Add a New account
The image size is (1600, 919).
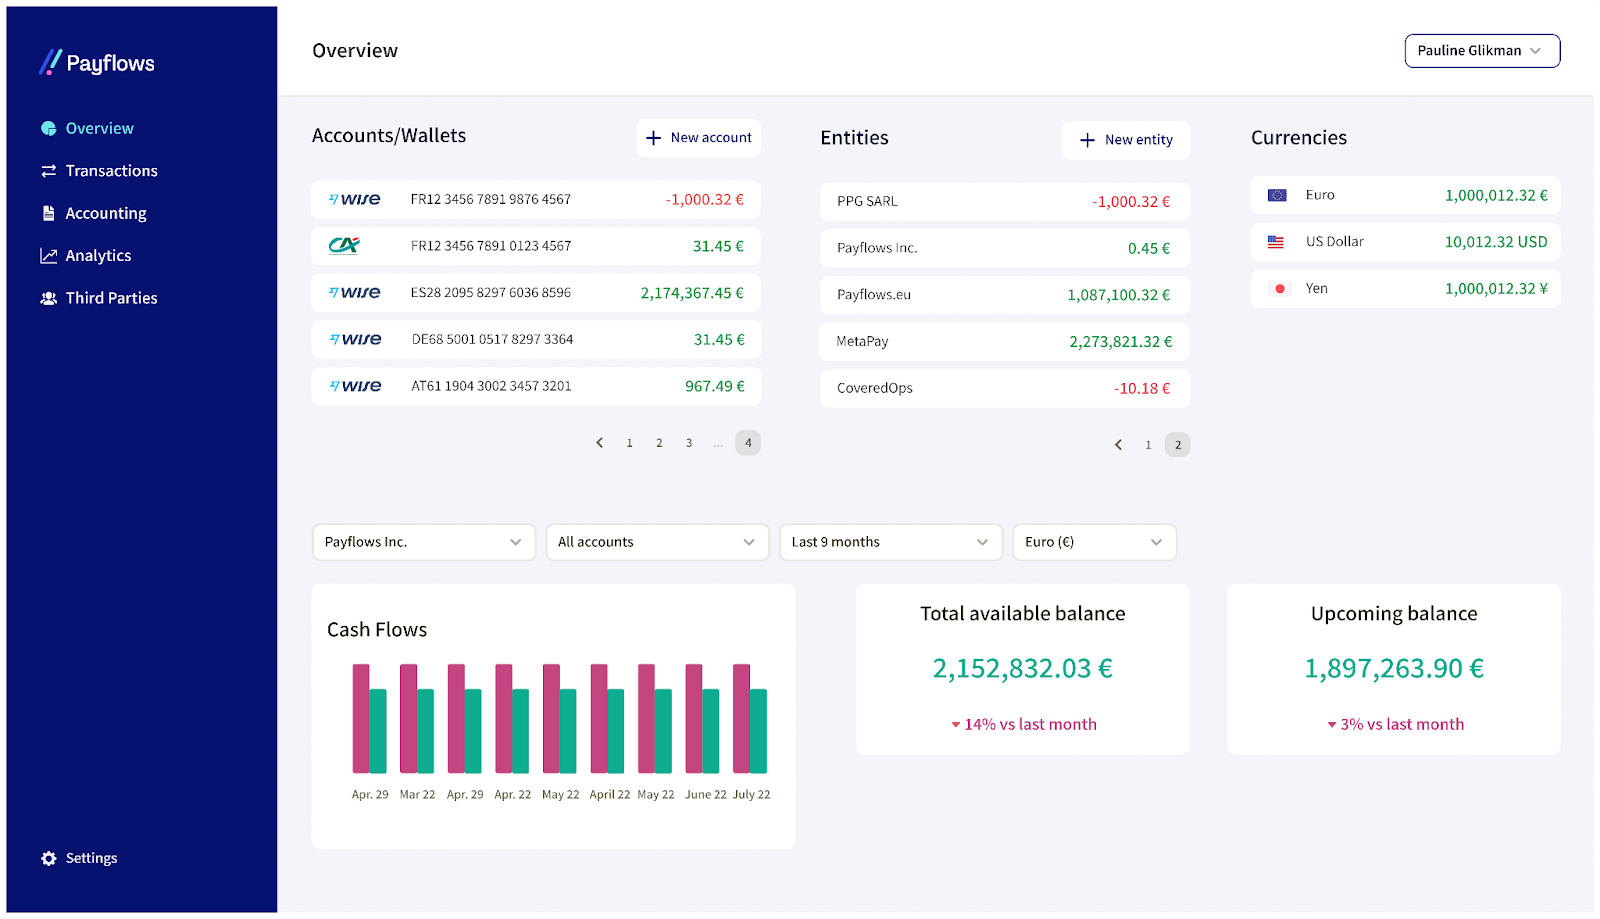point(698,138)
